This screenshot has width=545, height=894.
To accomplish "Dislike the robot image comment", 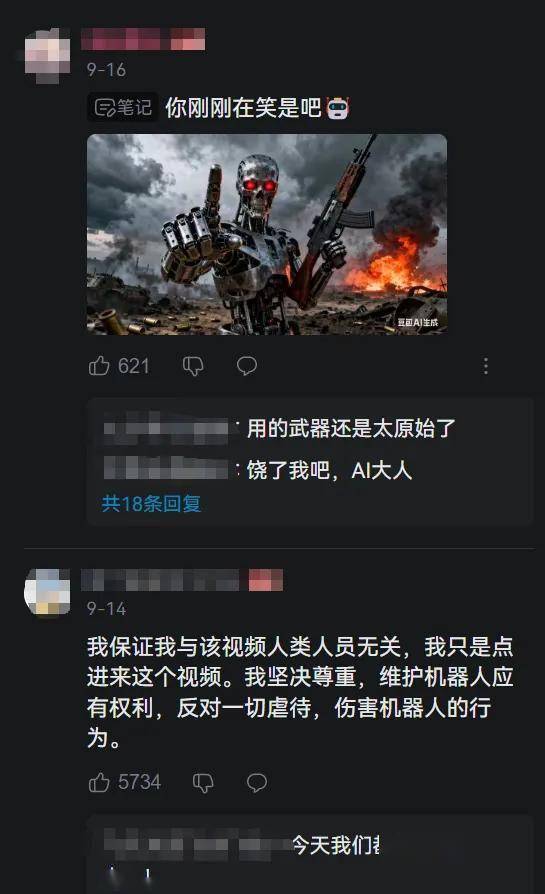I will 193,366.
